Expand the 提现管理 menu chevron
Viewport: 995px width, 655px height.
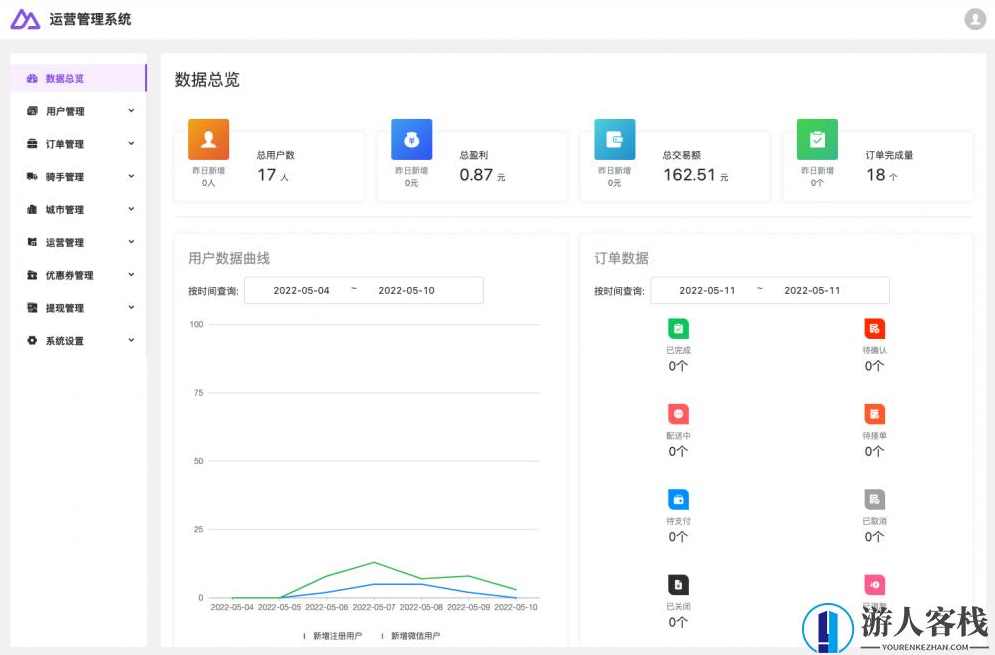point(130,307)
